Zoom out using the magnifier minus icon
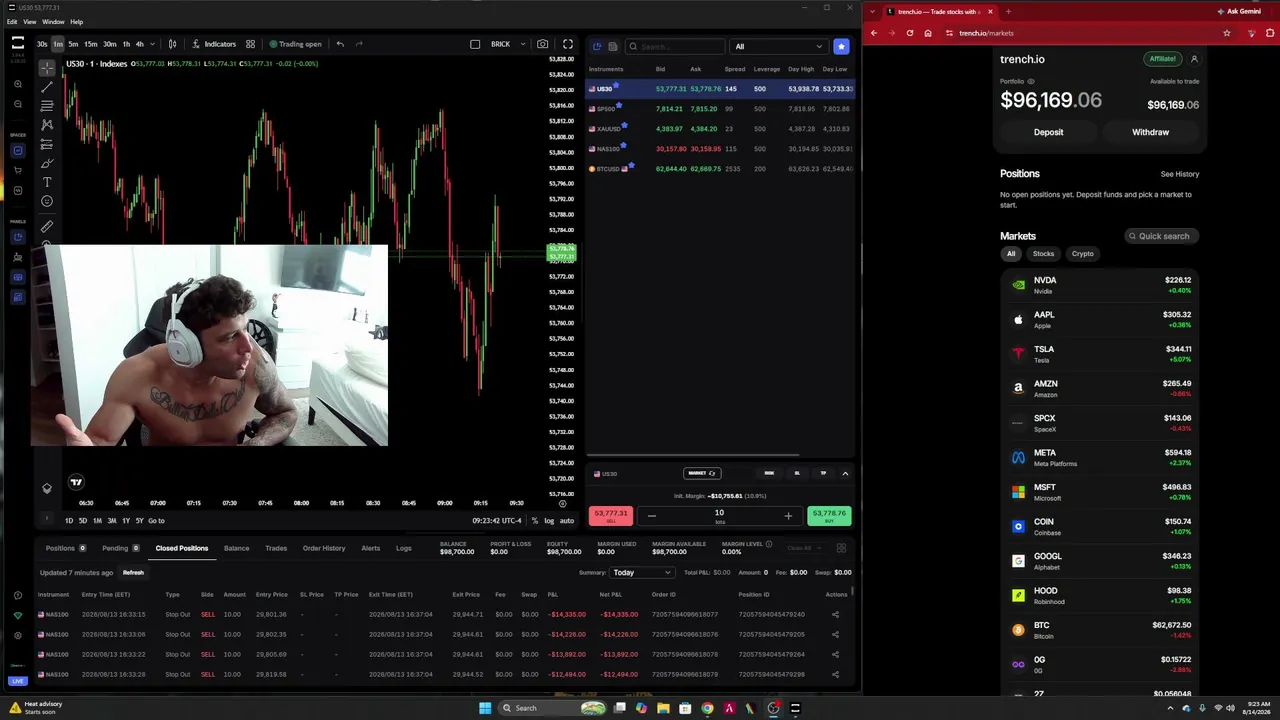This screenshot has height=720, width=1280. coord(18,104)
